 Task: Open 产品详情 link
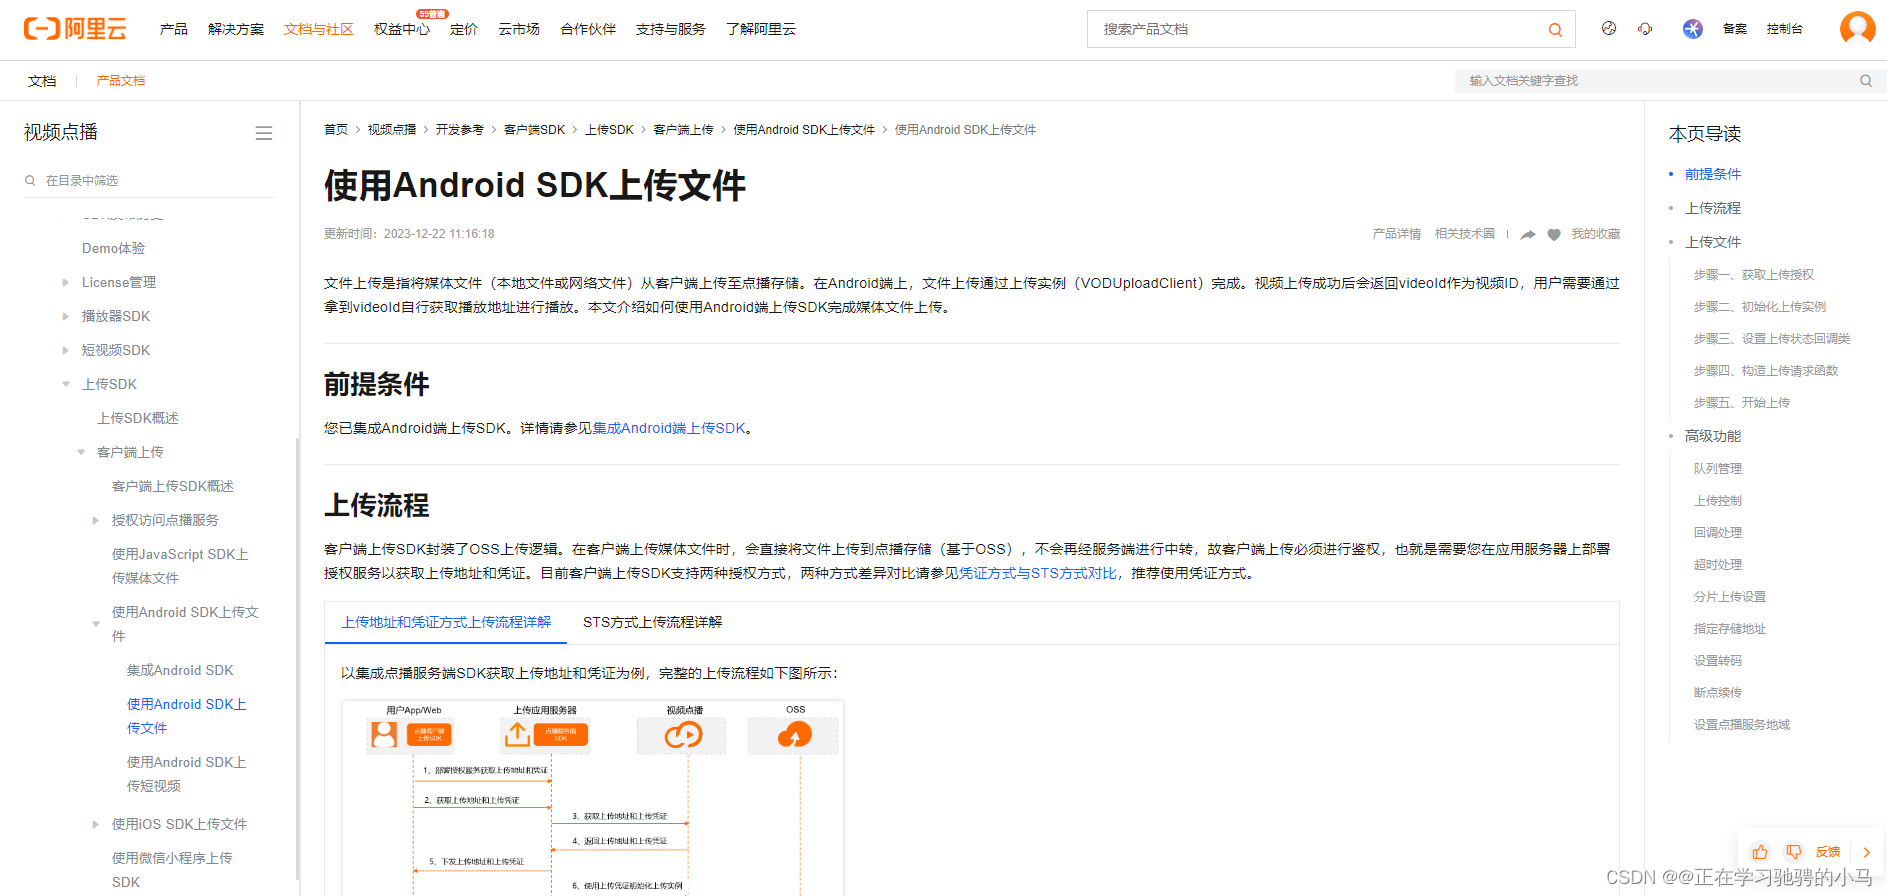1397,234
